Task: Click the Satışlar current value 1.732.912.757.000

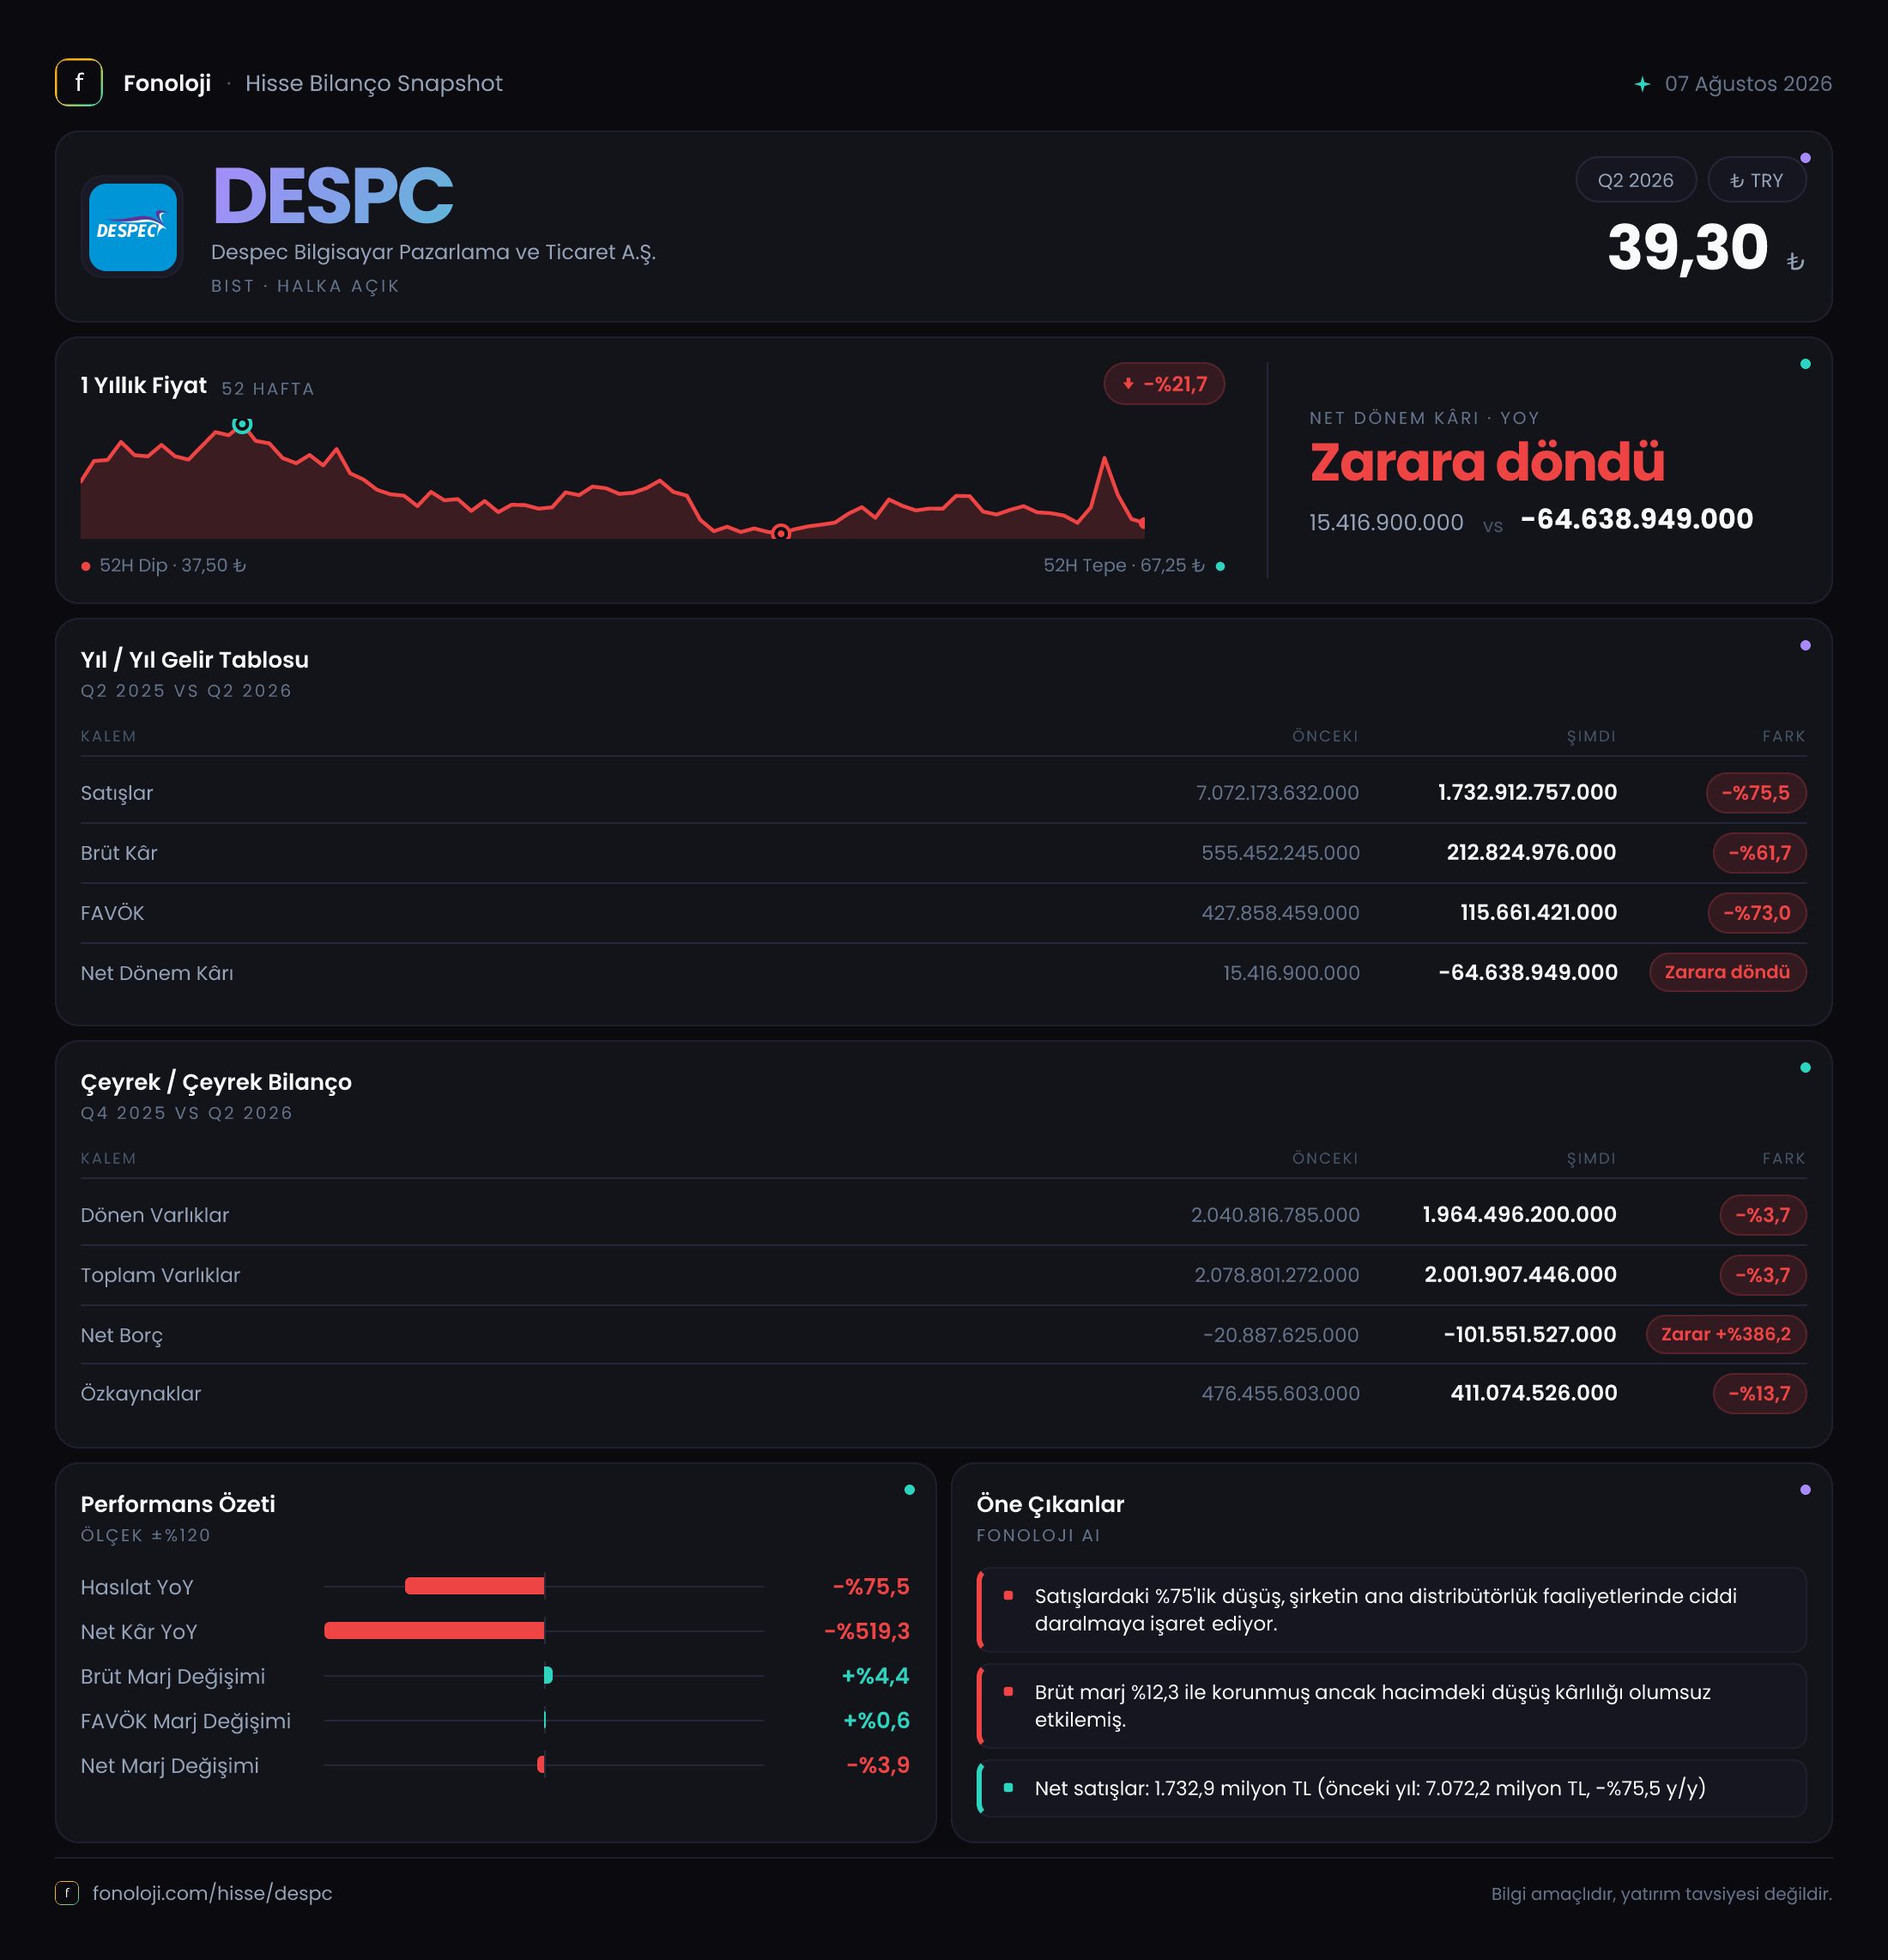Action: tap(1527, 792)
